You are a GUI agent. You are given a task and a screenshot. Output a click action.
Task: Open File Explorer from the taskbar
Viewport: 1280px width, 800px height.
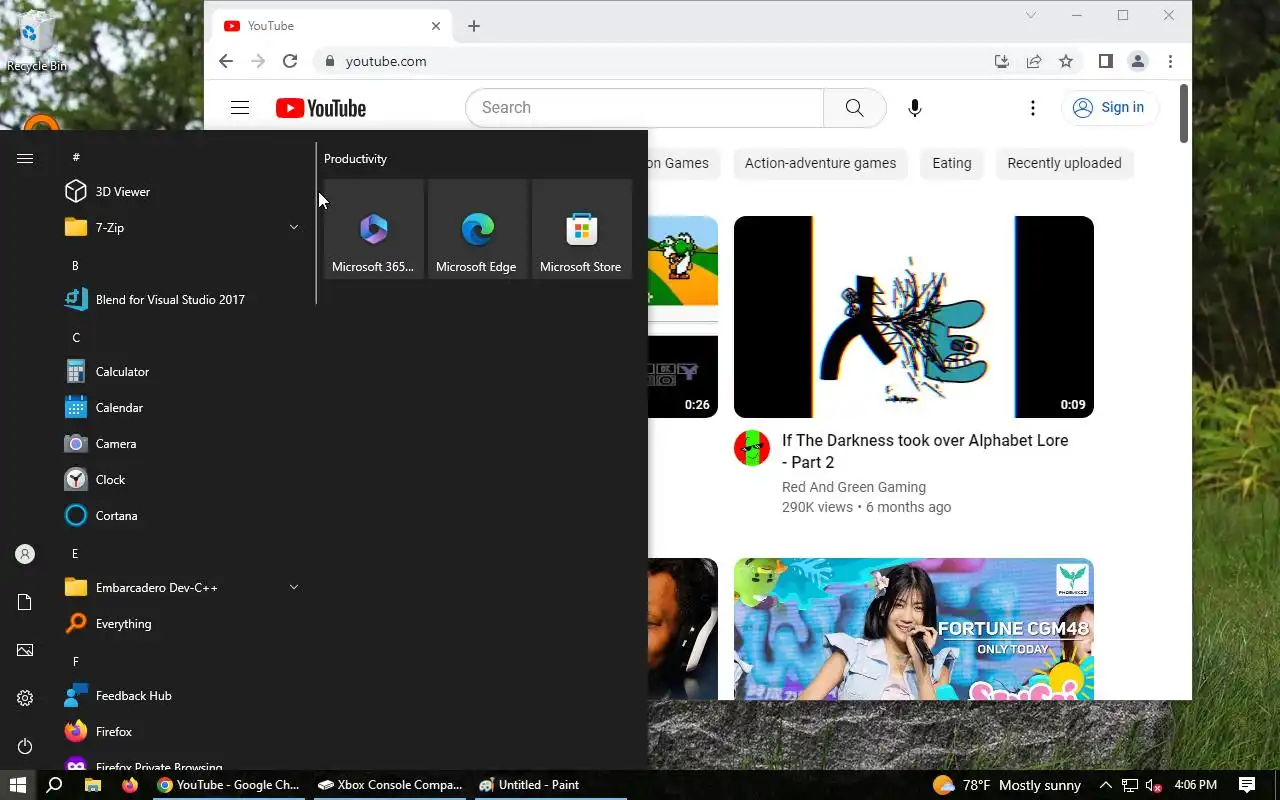[92, 785]
